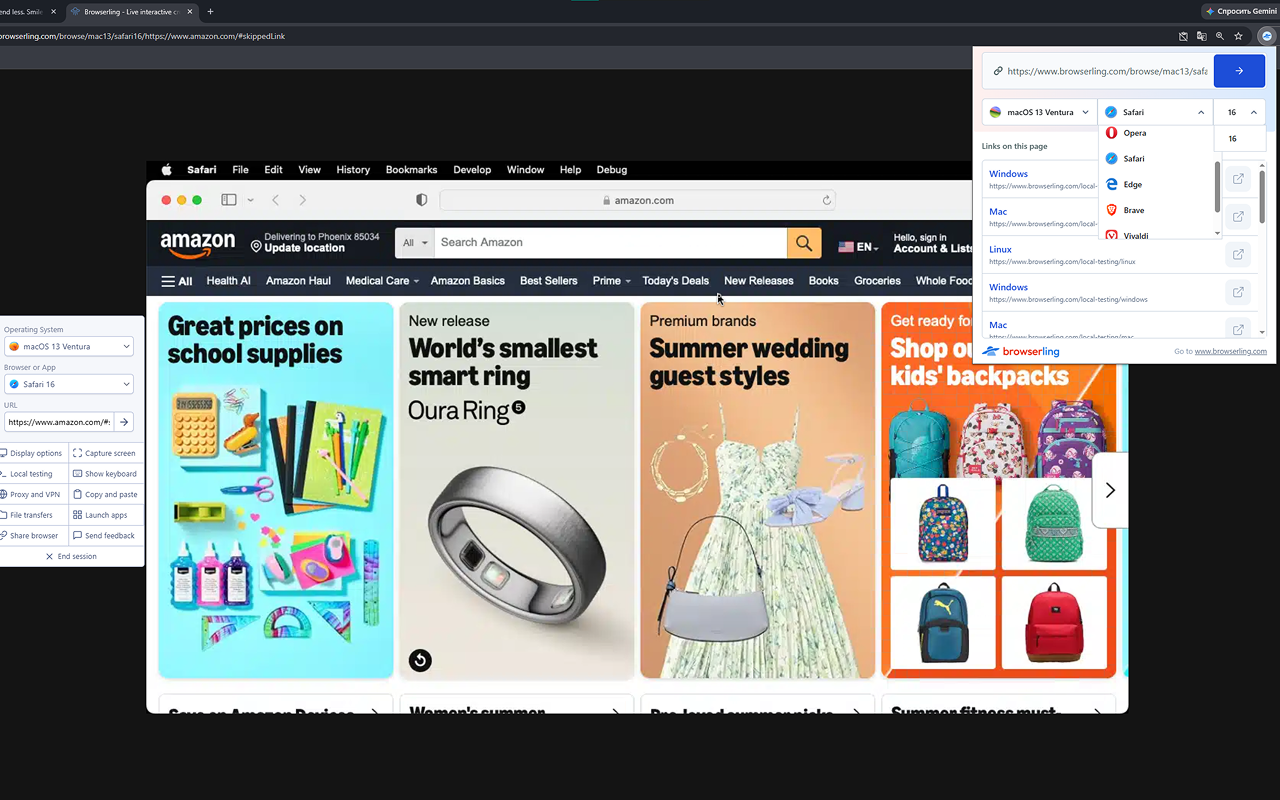Open the Operating System dropdown in the sidebar
1280x800 pixels.
pyautogui.click(x=69, y=346)
